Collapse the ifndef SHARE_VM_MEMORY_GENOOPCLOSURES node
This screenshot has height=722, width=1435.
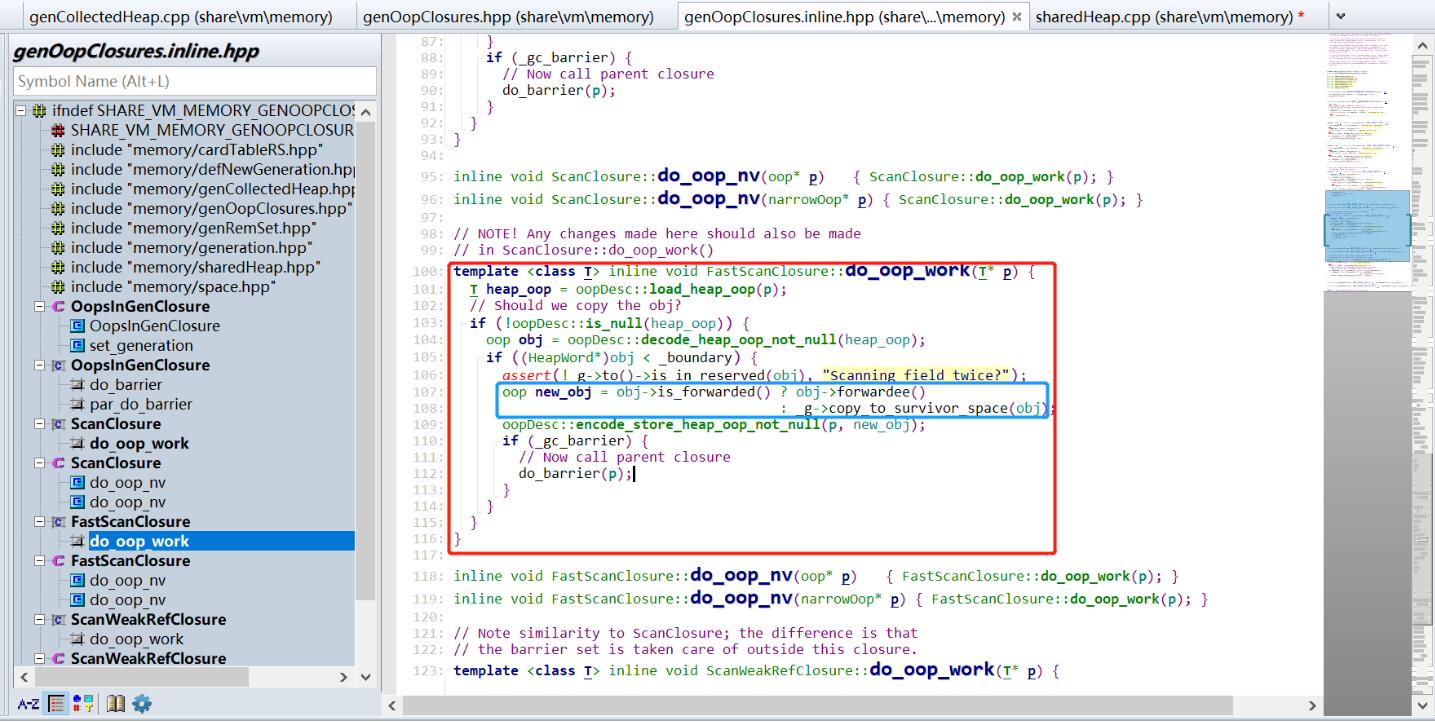pos(21,110)
